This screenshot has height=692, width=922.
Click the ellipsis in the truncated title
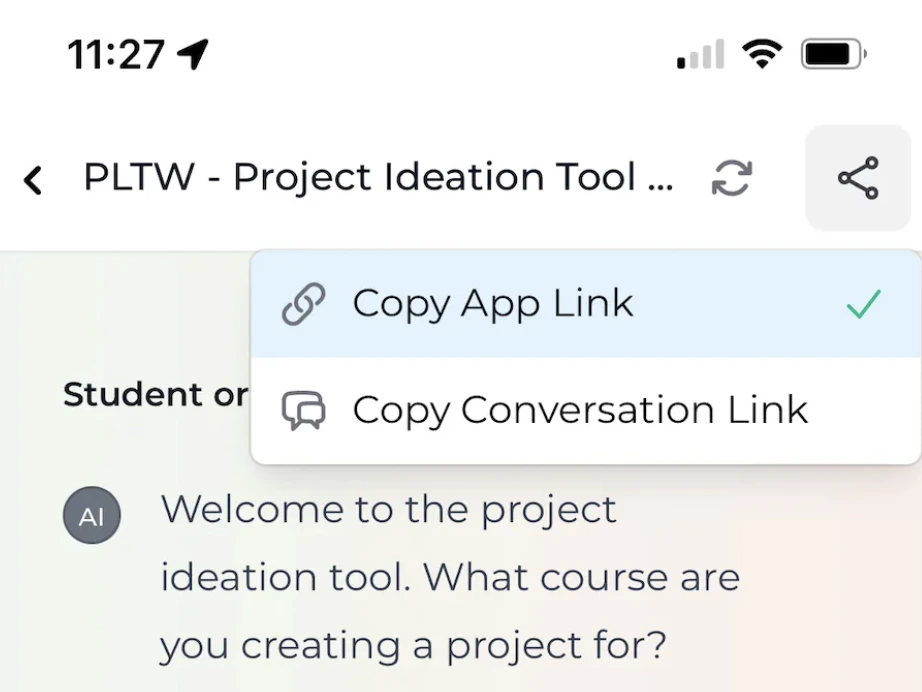coord(660,187)
